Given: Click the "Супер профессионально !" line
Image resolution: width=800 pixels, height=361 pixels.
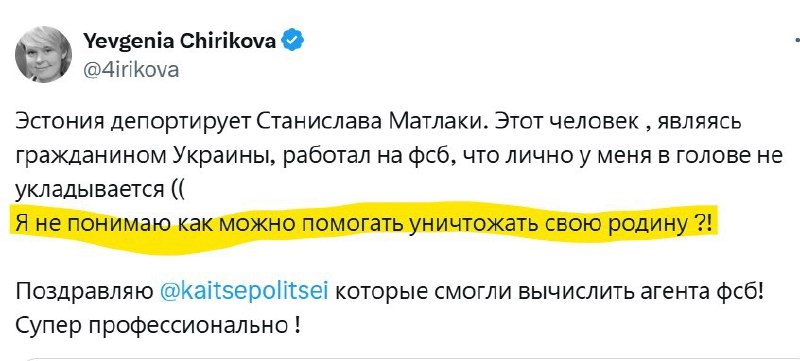Looking at the screenshot, I should (x=158, y=326).
